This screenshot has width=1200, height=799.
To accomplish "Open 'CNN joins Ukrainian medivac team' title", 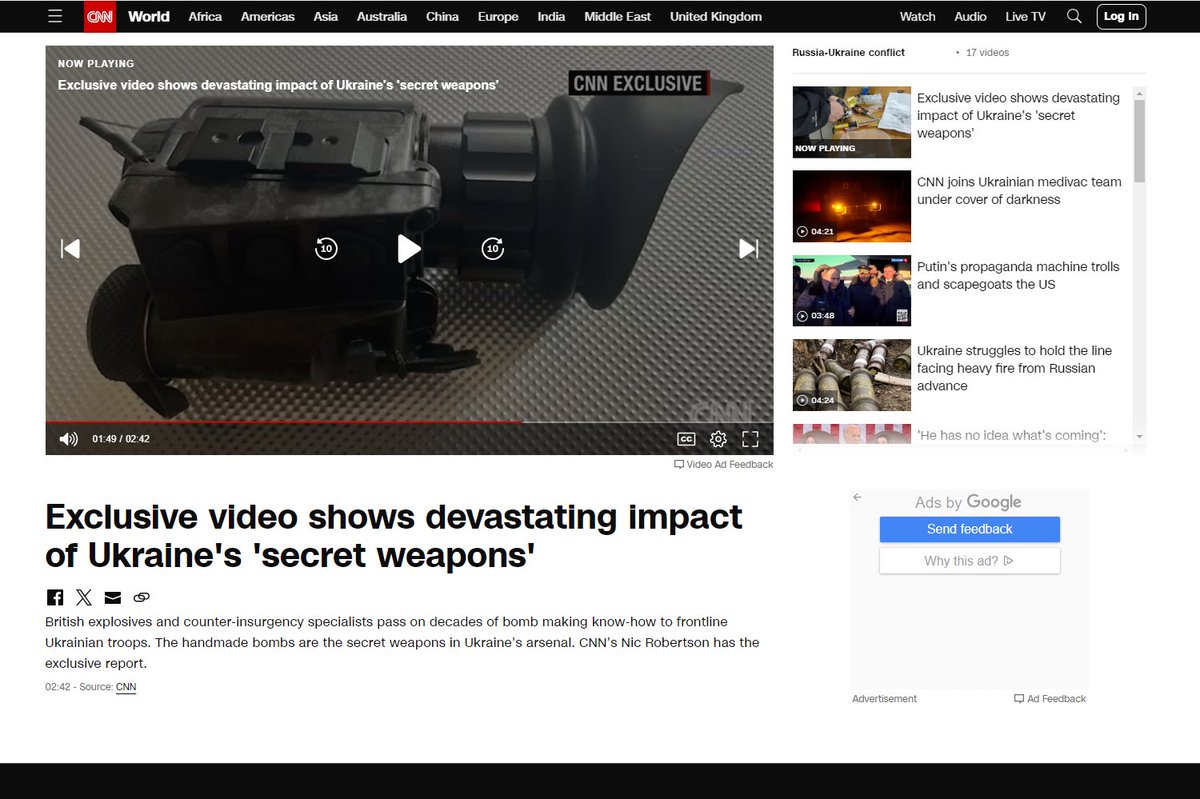I will point(1019,190).
